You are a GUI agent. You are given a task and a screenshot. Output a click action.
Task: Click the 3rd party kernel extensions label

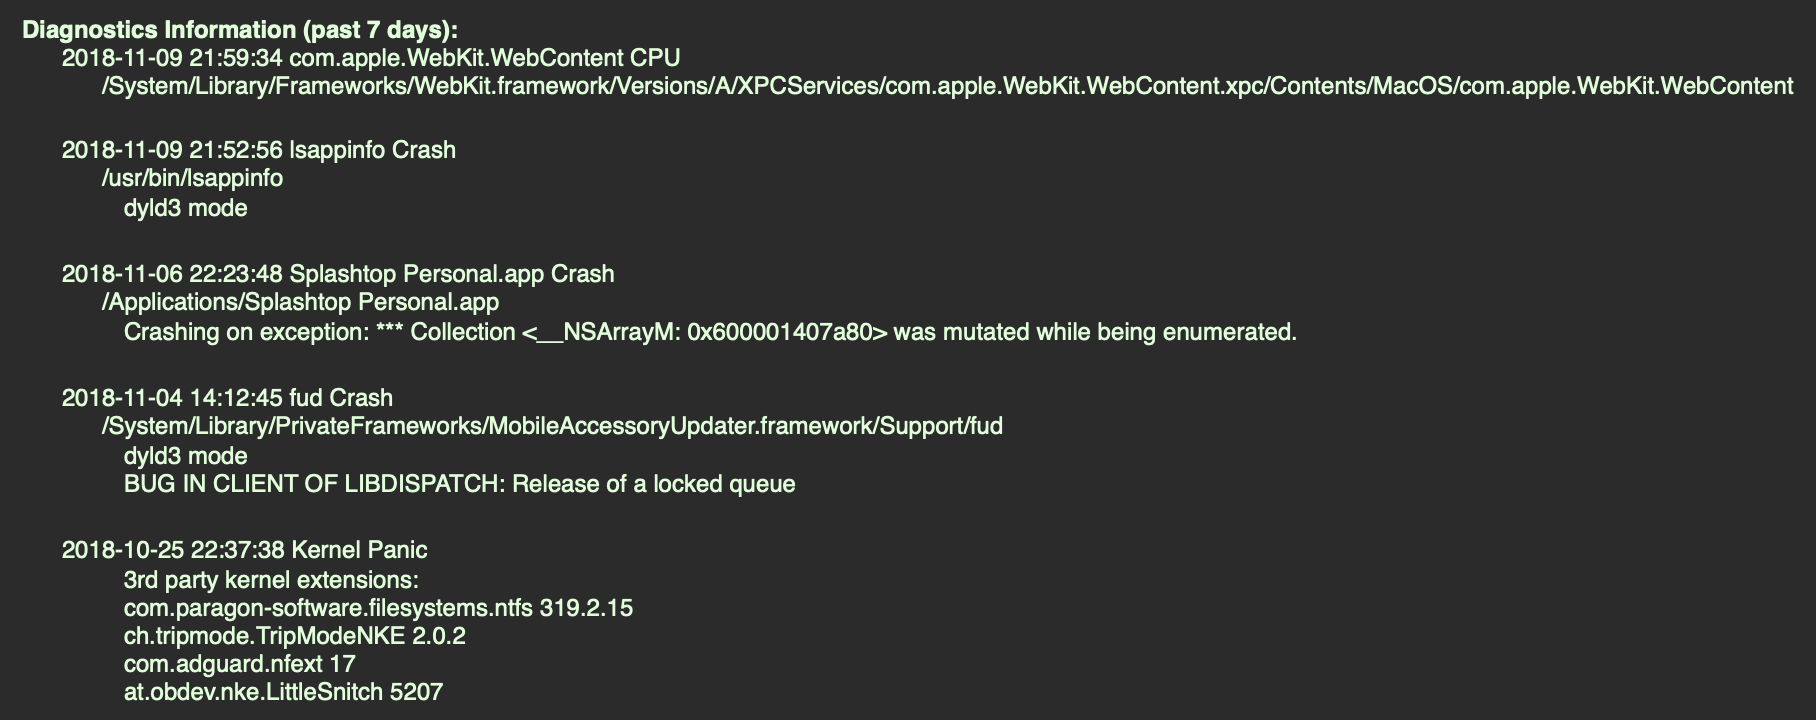click(x=270, y=580)
